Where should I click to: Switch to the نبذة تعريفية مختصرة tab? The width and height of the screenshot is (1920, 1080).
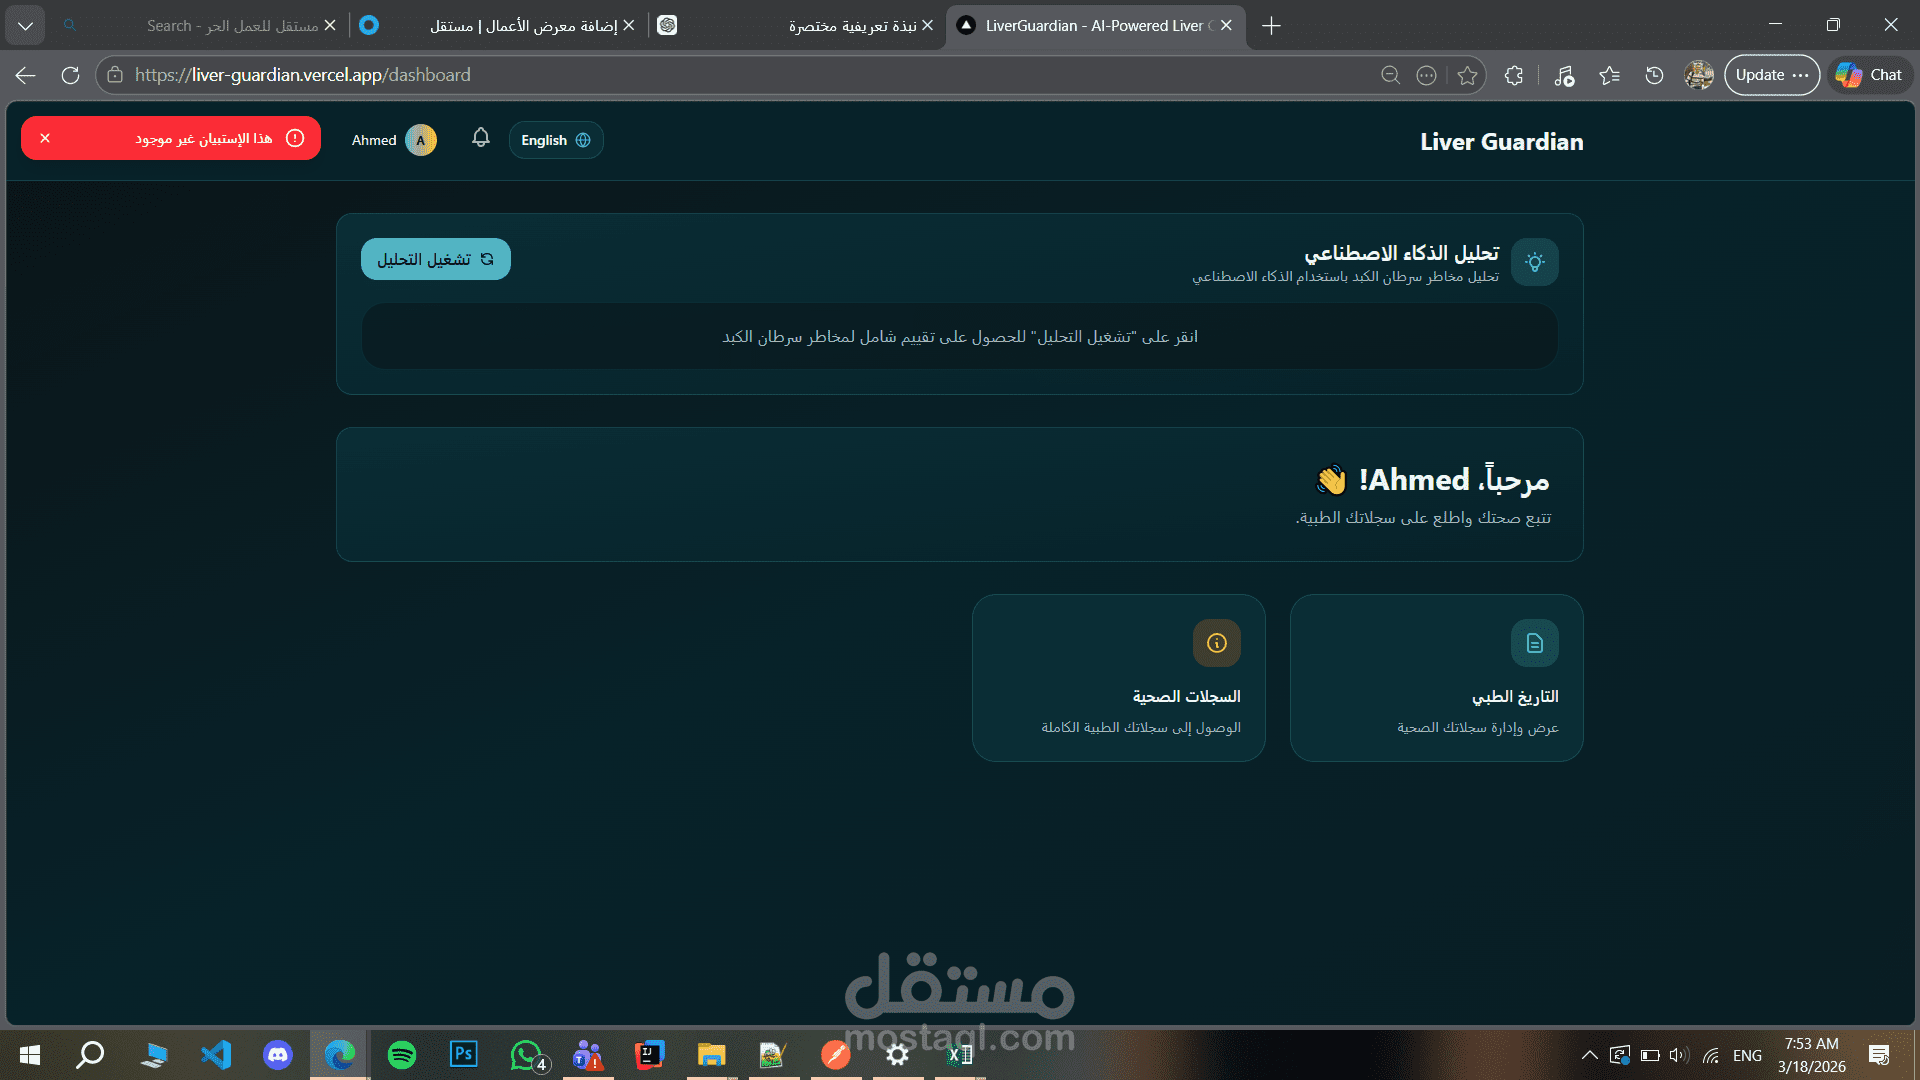tap(850, 25)
